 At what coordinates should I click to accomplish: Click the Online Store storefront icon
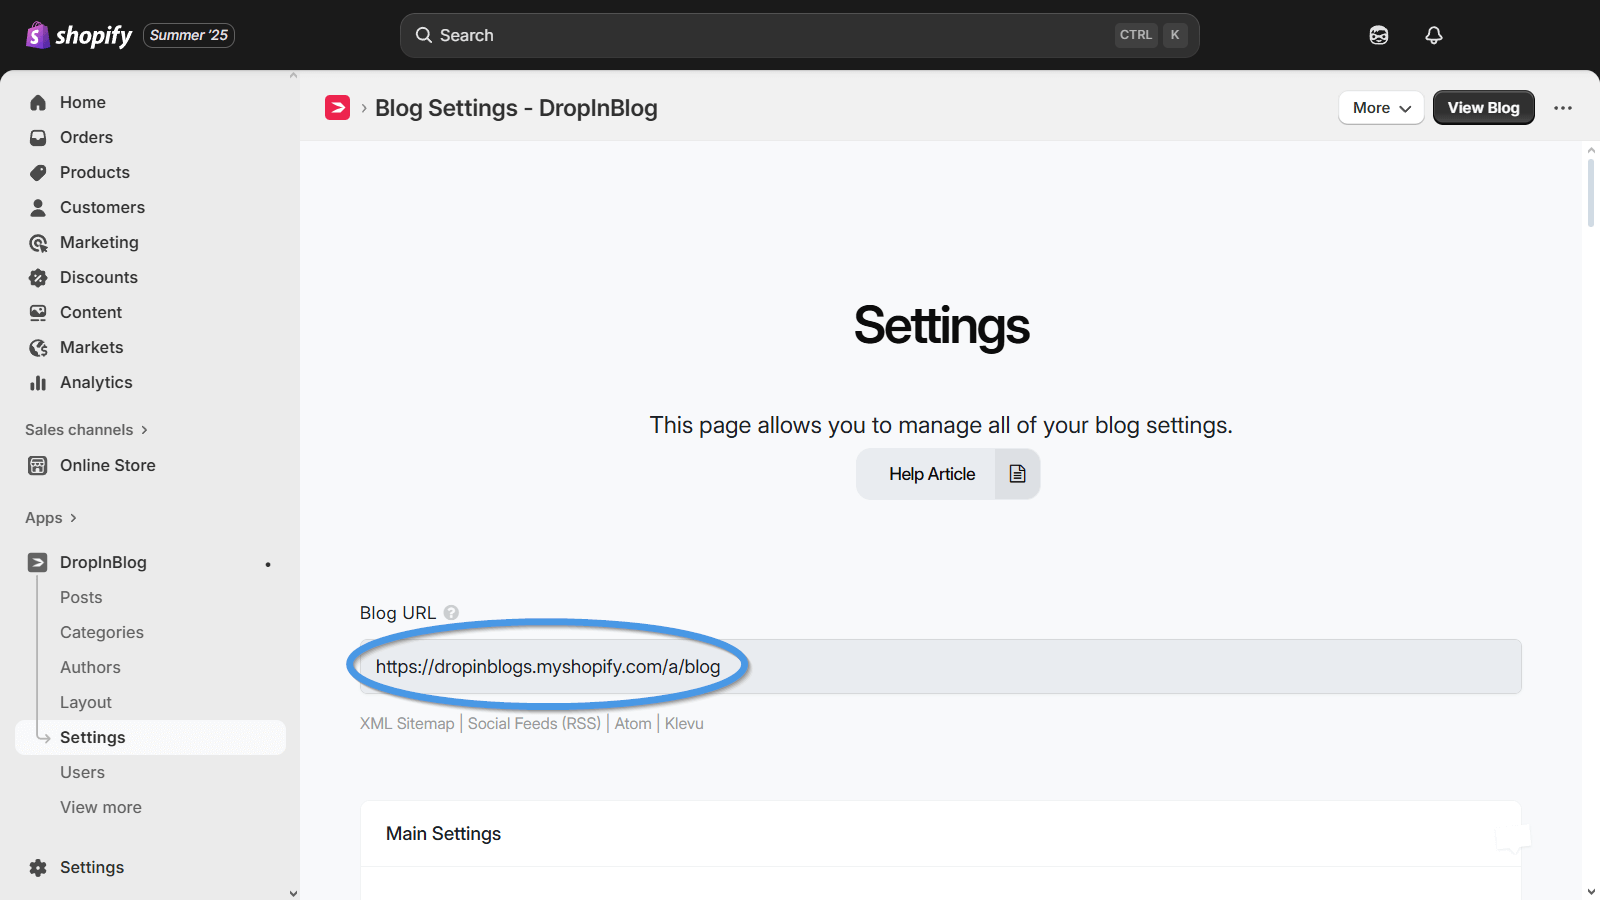(x=38, y=465)
